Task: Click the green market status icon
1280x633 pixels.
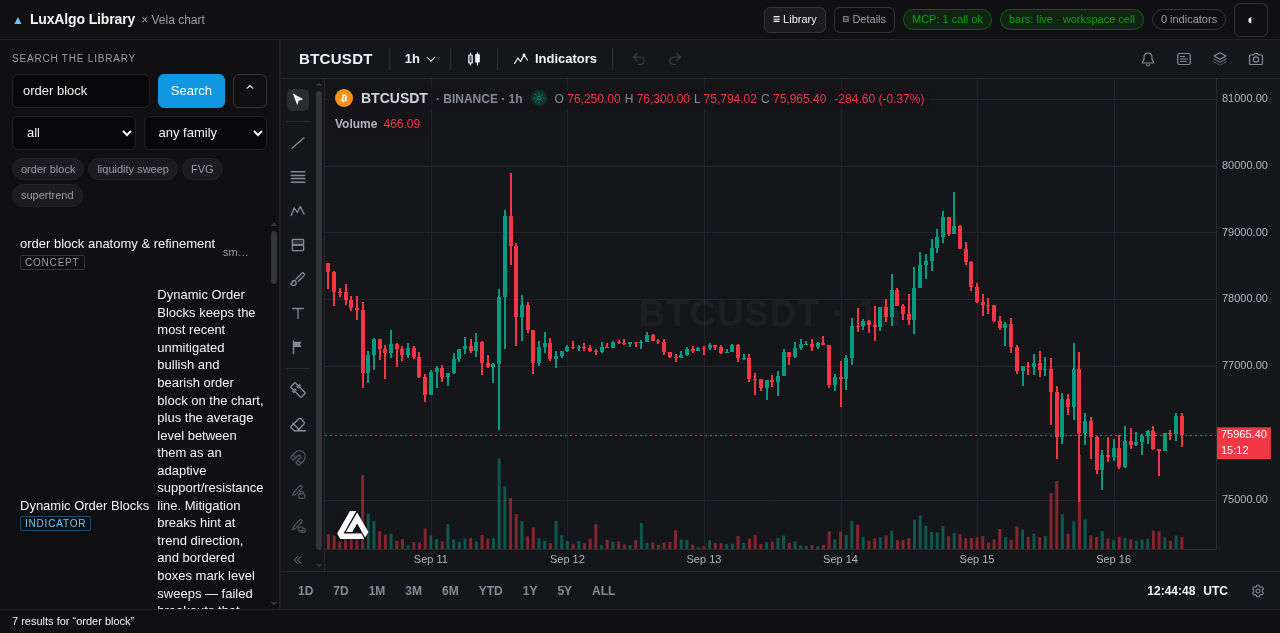Action: point(539,98)
